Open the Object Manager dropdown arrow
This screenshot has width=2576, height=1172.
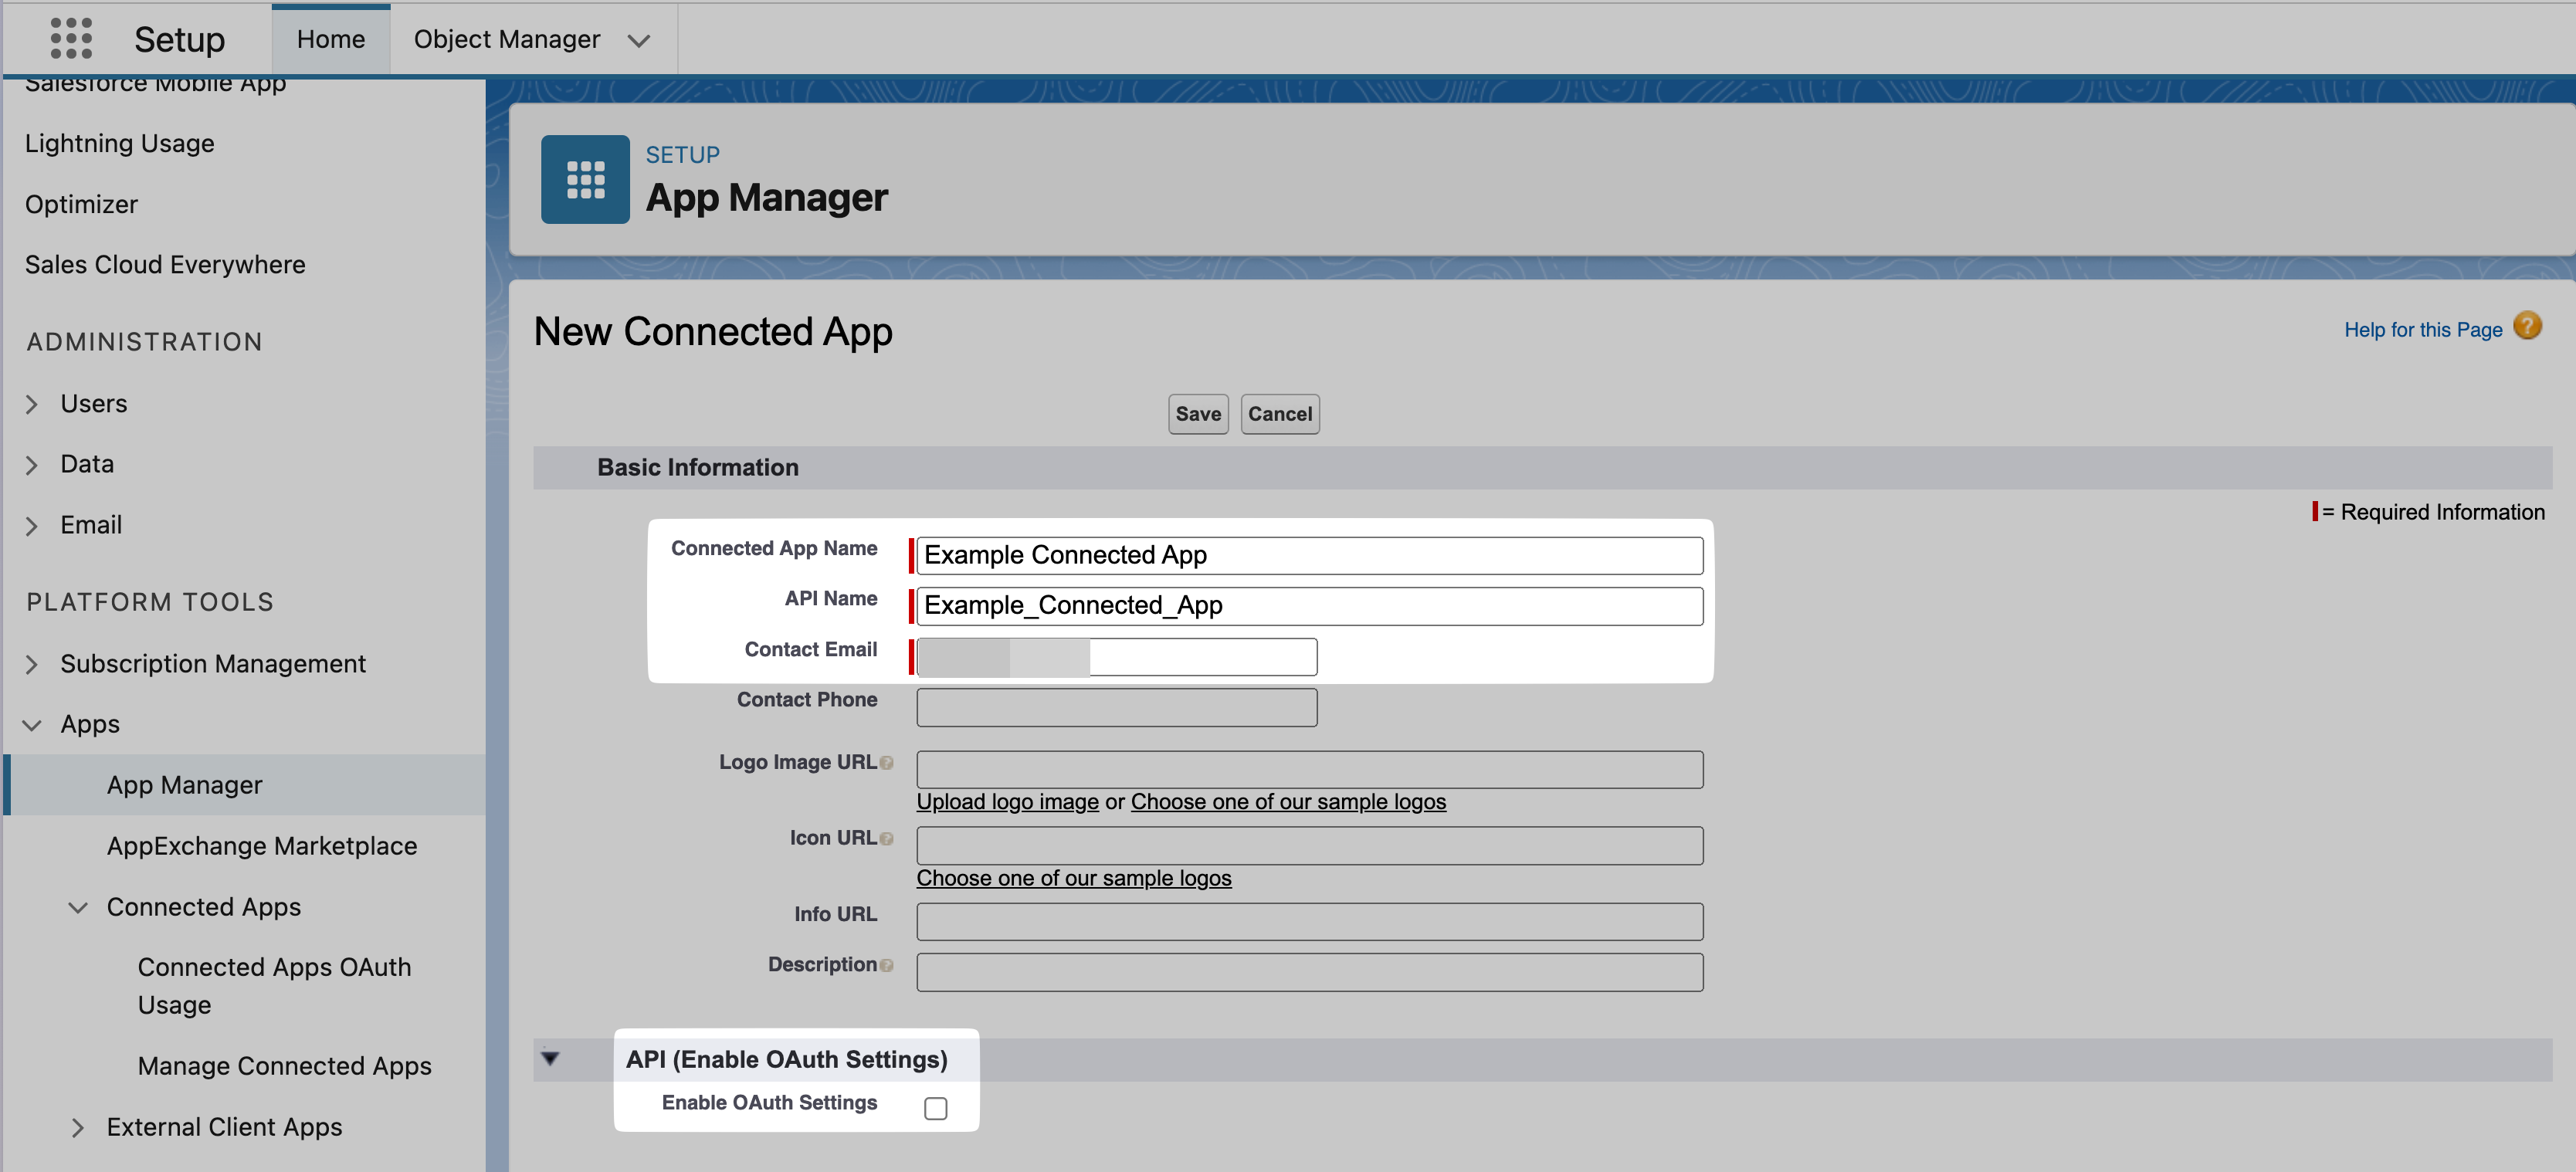coord(638,41)
